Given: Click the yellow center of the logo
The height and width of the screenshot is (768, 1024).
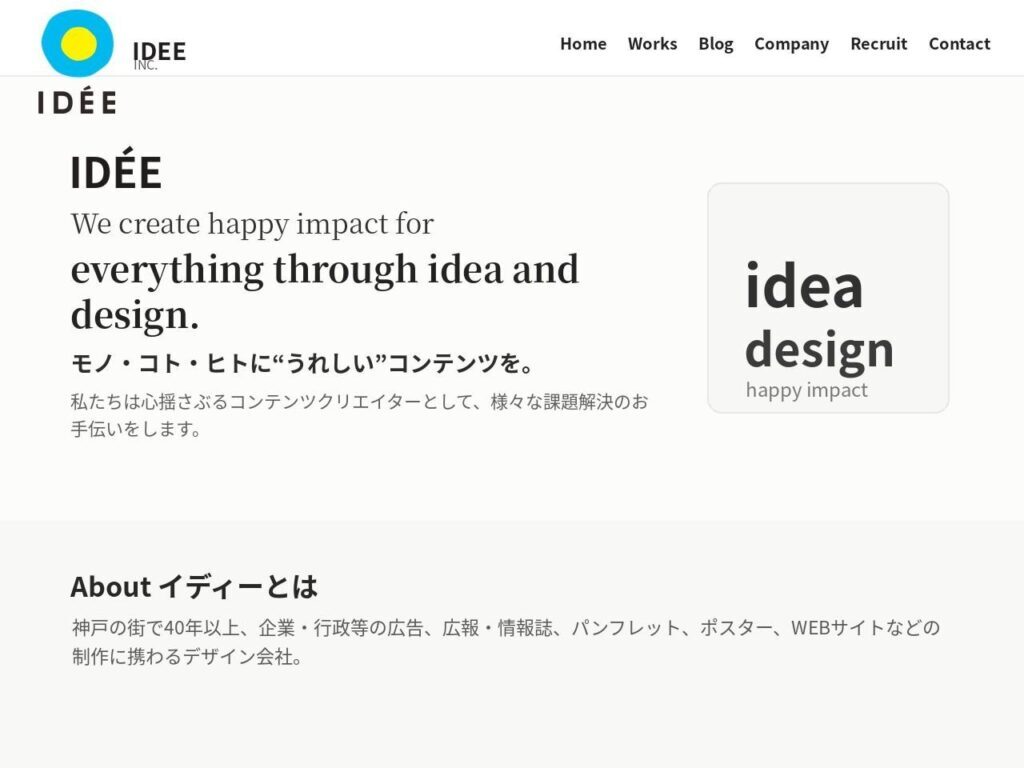Looking at the screenshot, I should (x=78, y=44).
